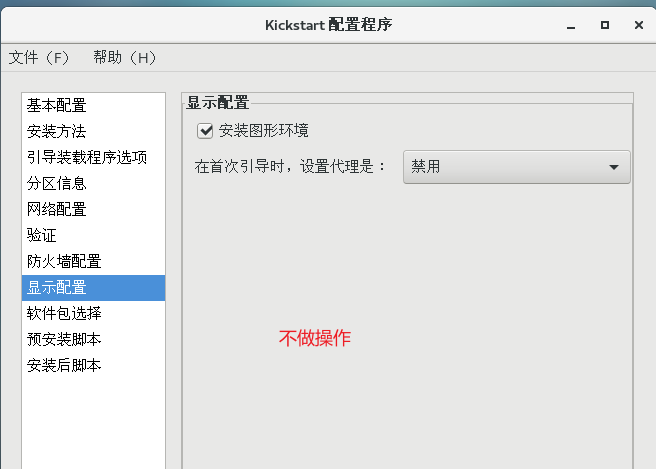Maximize the Kickstart window
This screenshot has width=656, height=469.
click(x=605, y=25)
